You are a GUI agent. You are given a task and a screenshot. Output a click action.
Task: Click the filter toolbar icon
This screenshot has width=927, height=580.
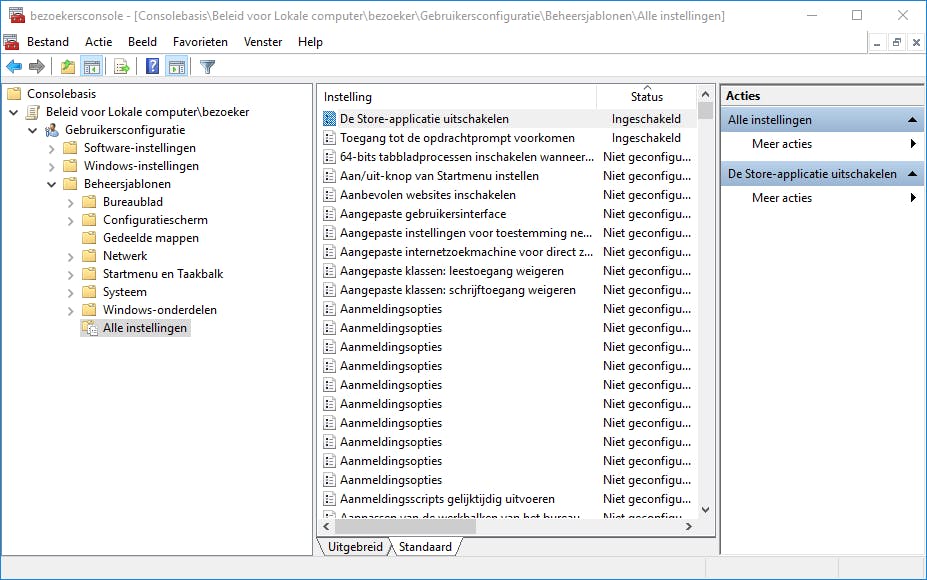(206, 66)
